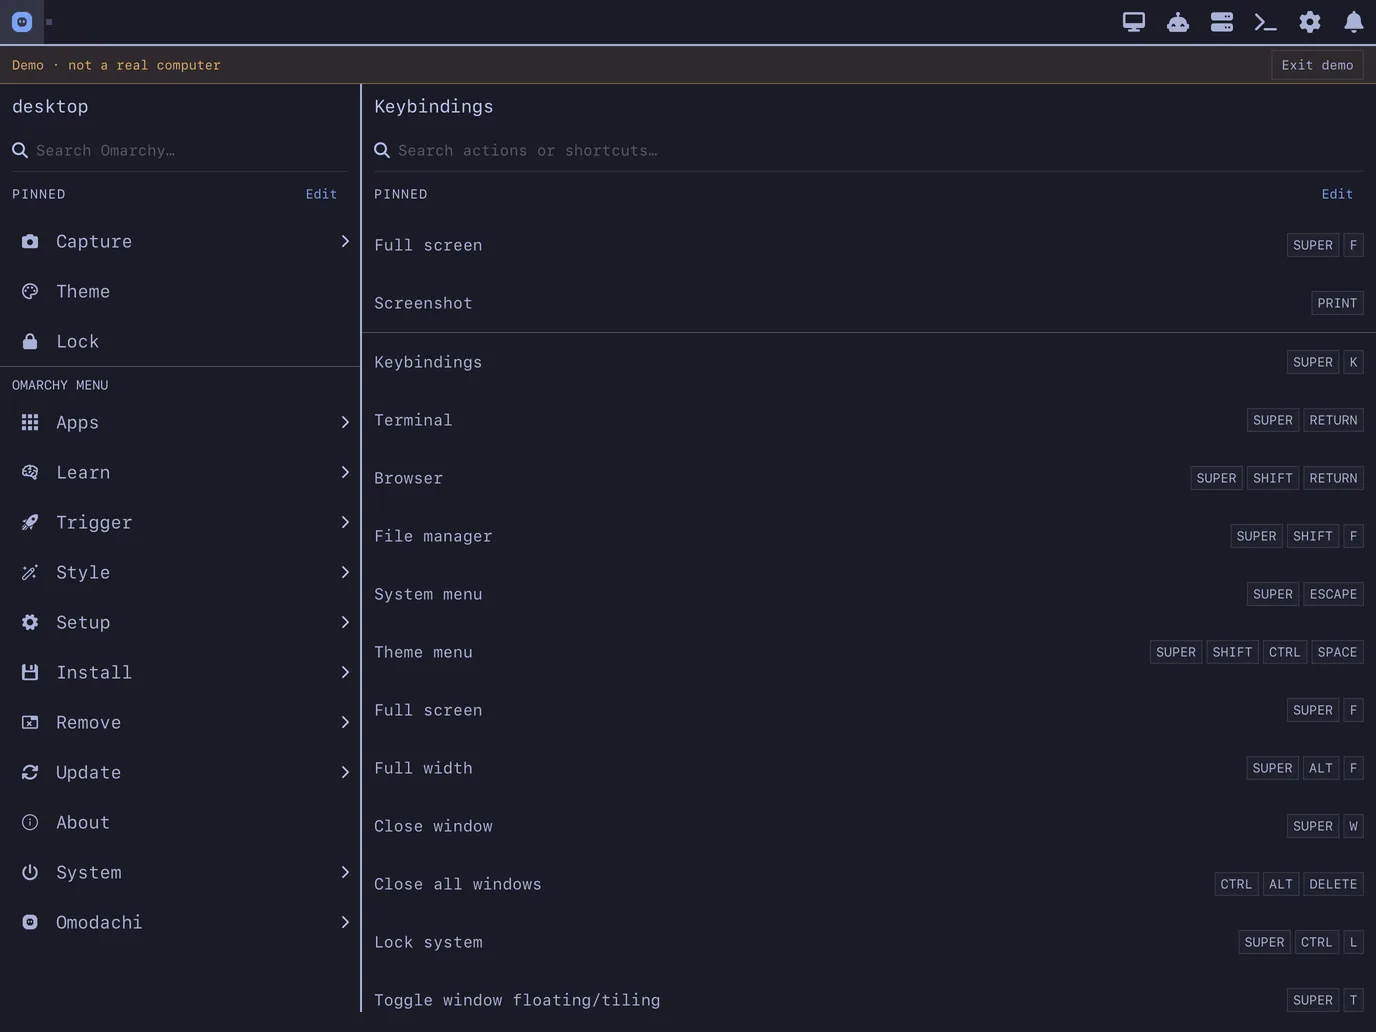Select the Browser keybinding row
The image size is (1376, 1032).
tap(869, 478)
